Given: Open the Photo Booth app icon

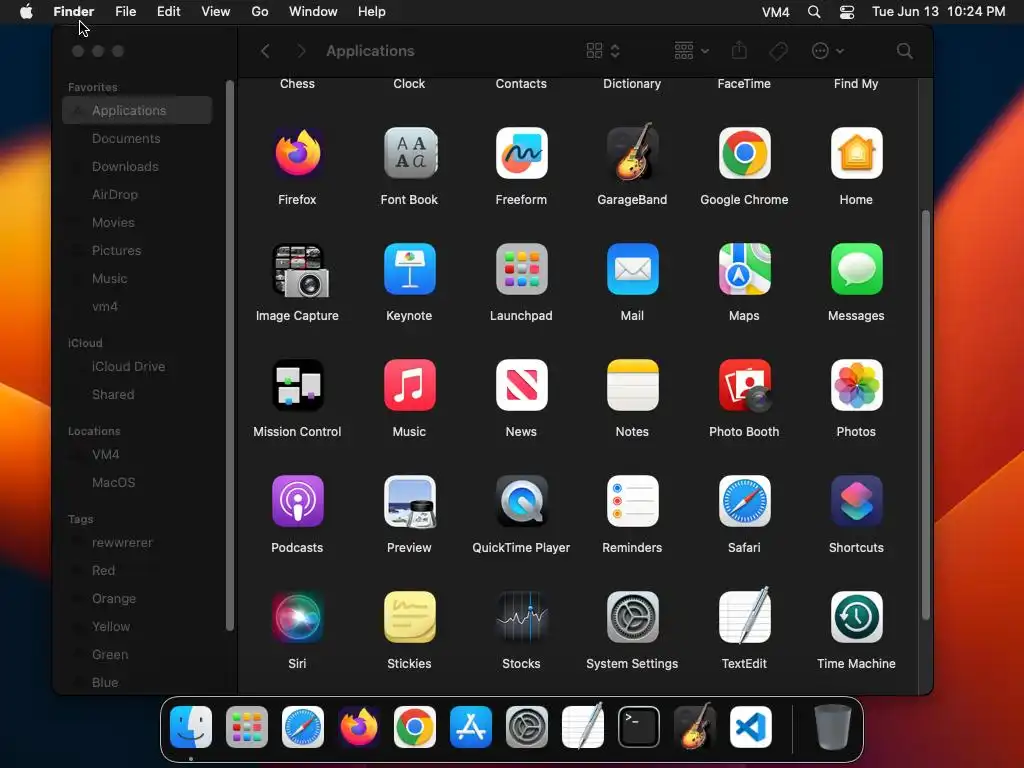Looking at the screenshot, I should click(x=744, y=385).
